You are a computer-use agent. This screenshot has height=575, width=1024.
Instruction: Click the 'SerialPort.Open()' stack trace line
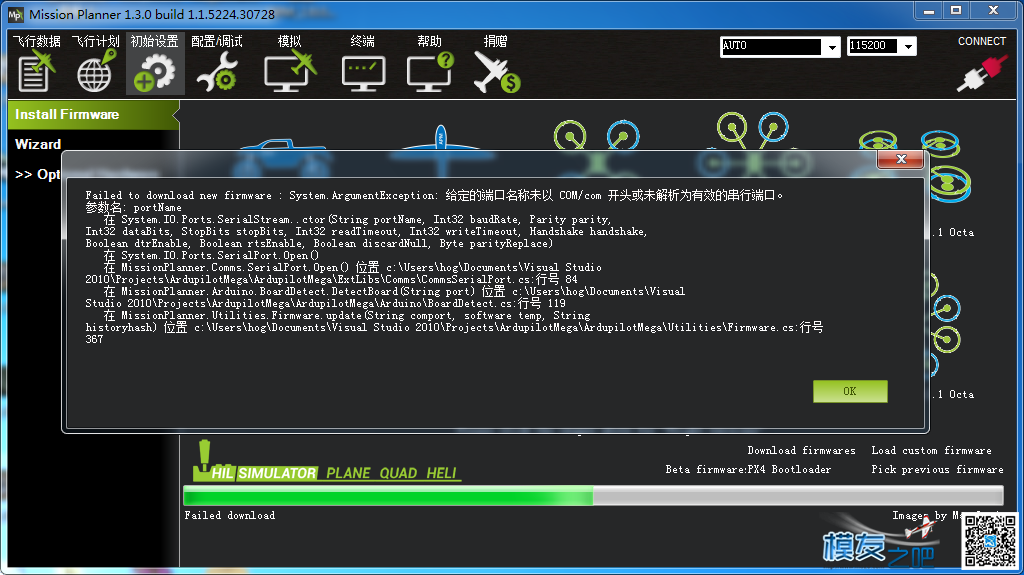212,255
